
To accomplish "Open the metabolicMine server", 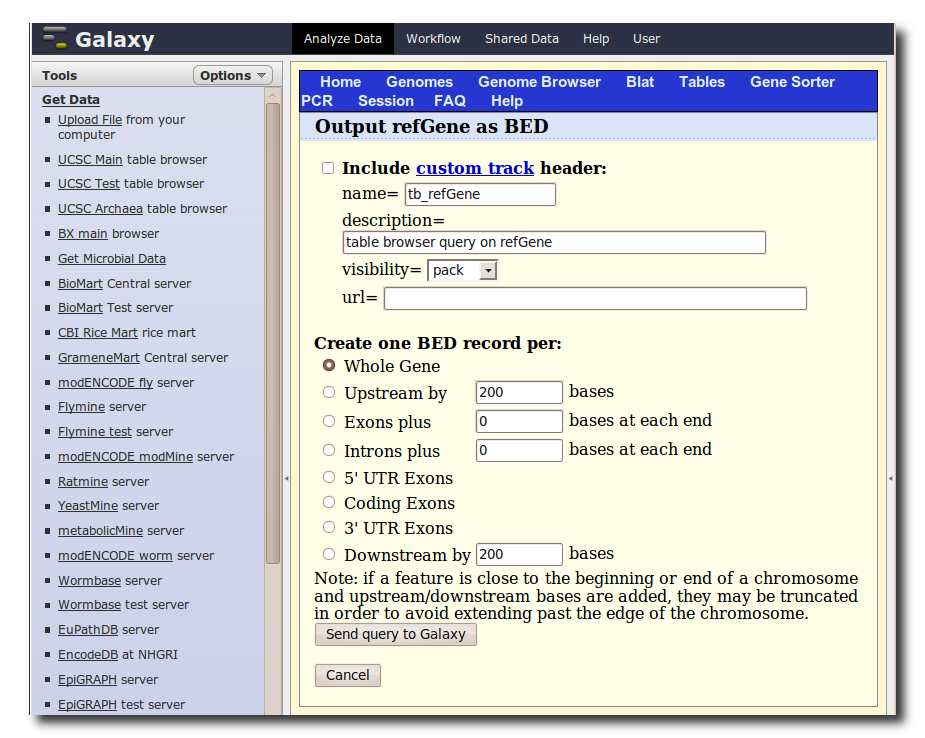I will [x=100, y=531].
